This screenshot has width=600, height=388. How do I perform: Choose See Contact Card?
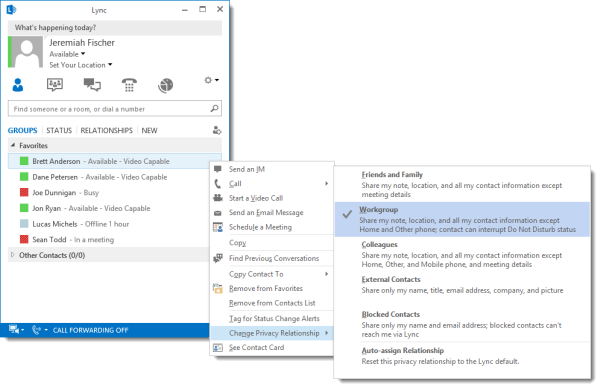(x=272, y=347)
